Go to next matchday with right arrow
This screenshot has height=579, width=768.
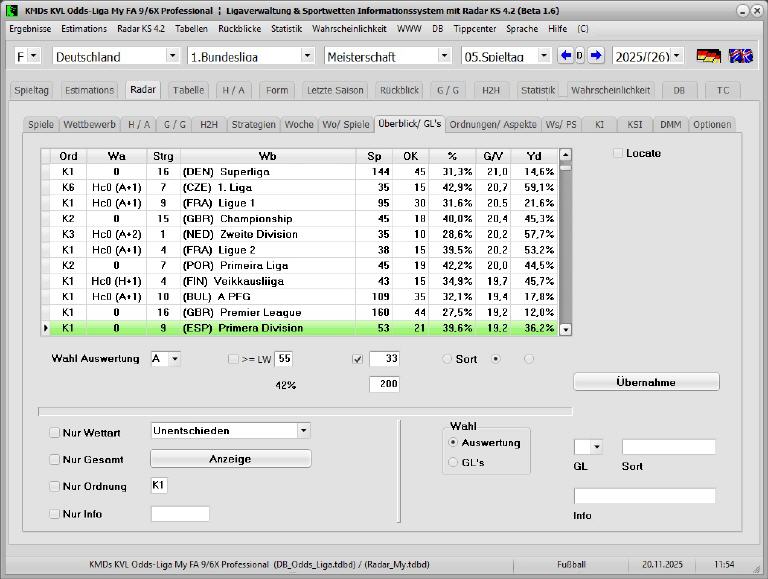[596, 56]
